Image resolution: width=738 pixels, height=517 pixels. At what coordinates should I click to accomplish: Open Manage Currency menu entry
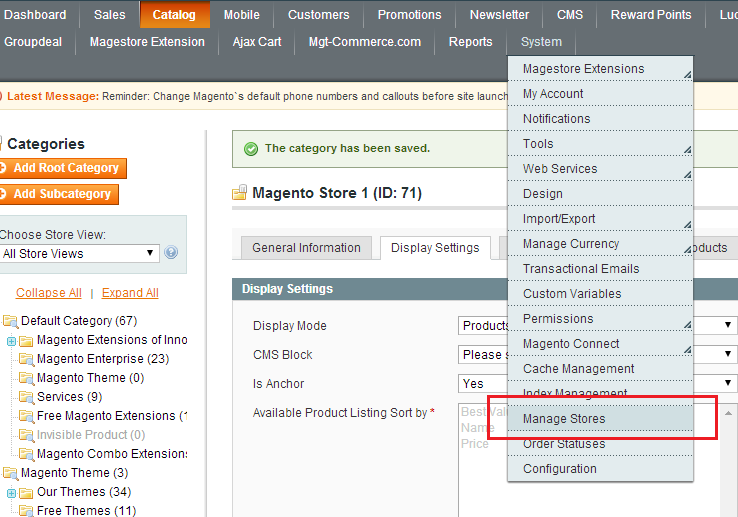click(x=600, y=244)
